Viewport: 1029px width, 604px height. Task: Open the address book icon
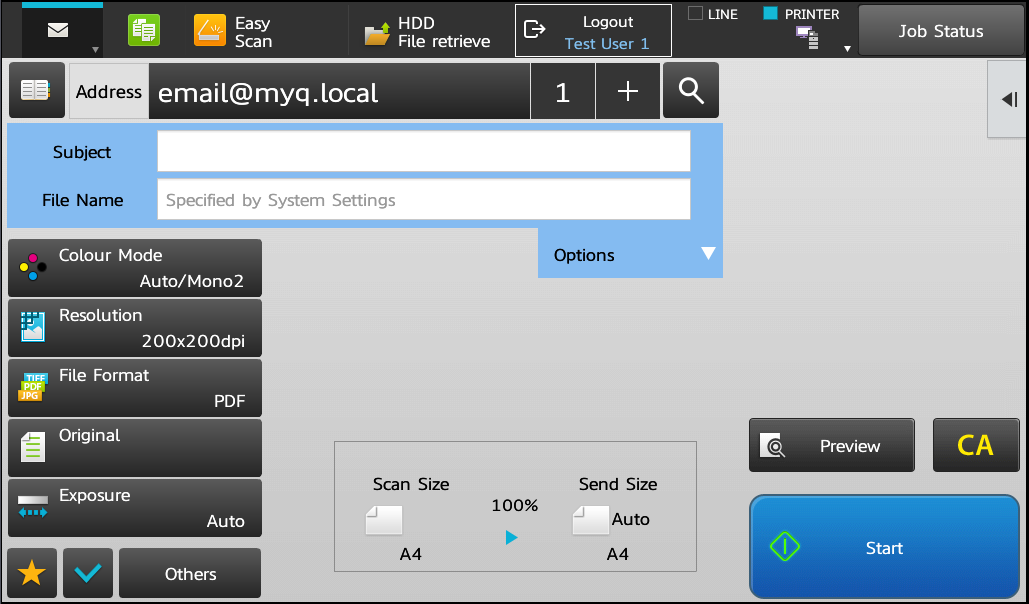pos(36,91)
